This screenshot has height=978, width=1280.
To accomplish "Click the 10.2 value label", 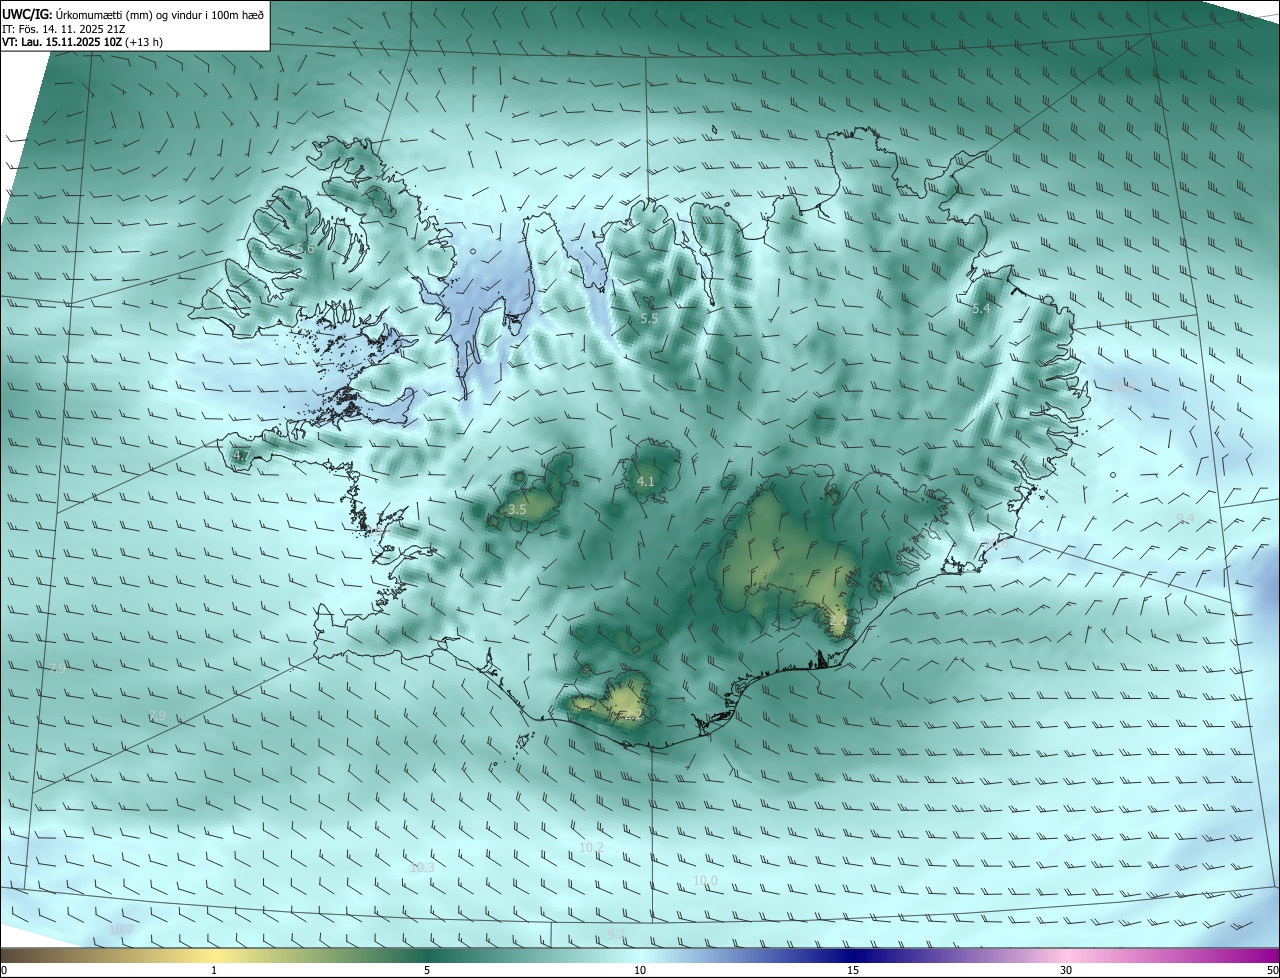I will point(592,847).
